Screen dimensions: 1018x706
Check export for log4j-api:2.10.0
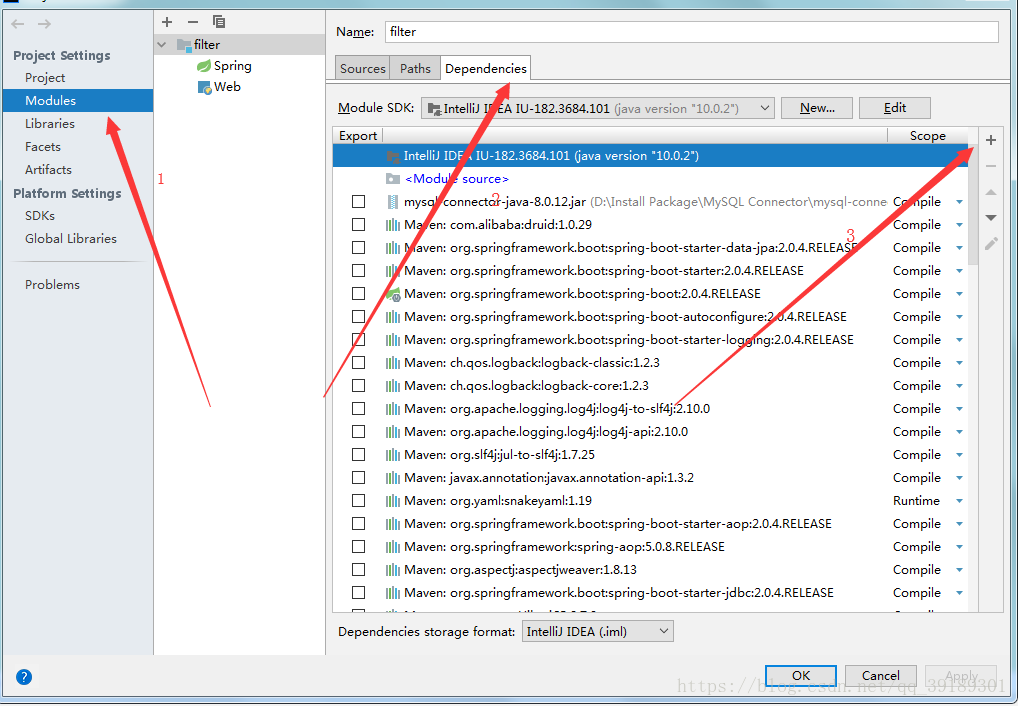click(358, 432)
